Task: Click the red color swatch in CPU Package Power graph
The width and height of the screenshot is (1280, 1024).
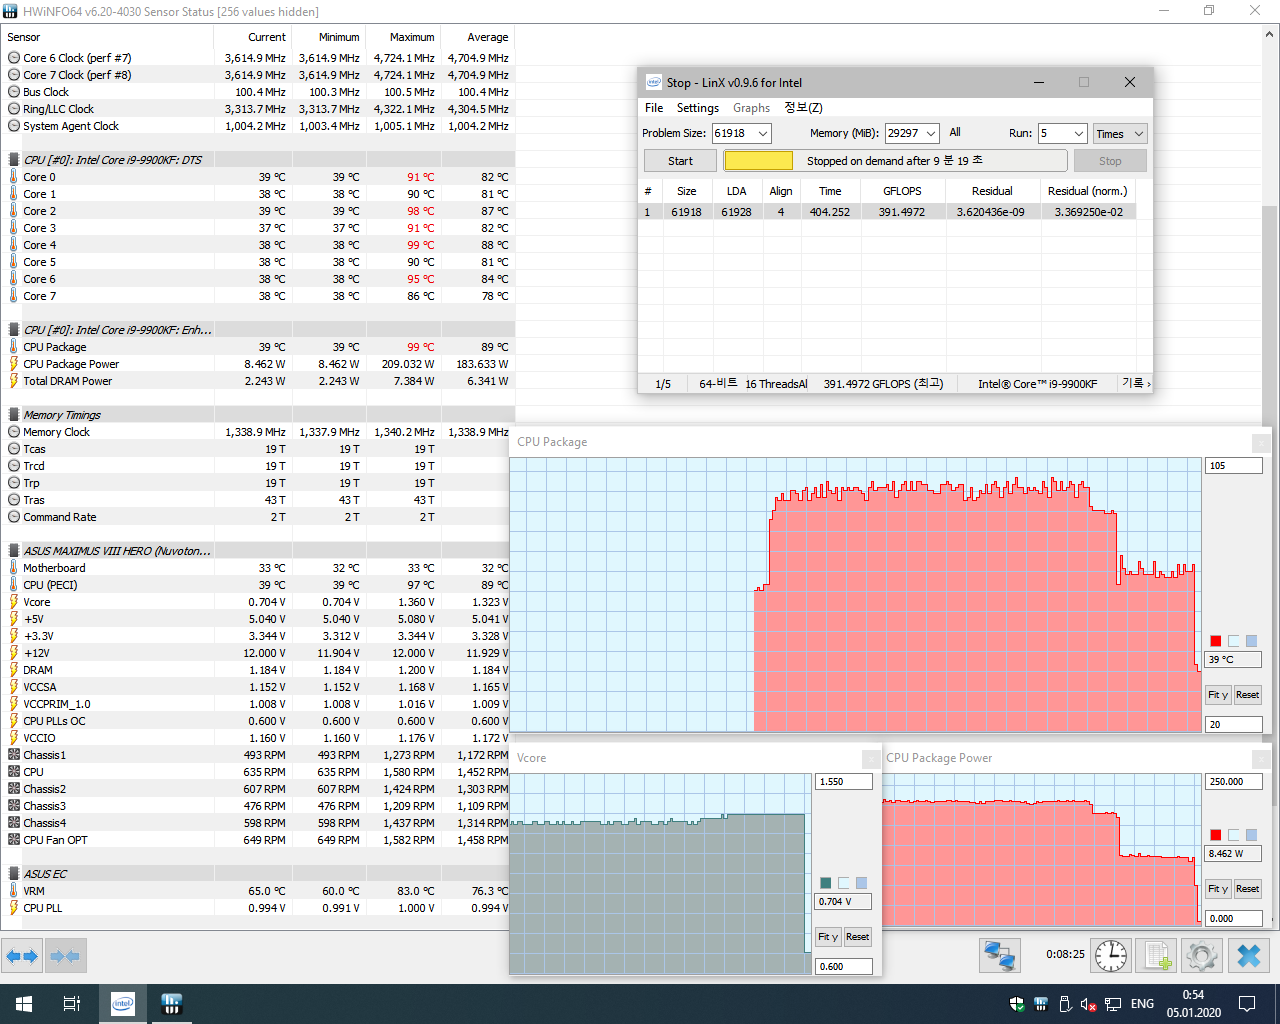Action: point(1216,835)
